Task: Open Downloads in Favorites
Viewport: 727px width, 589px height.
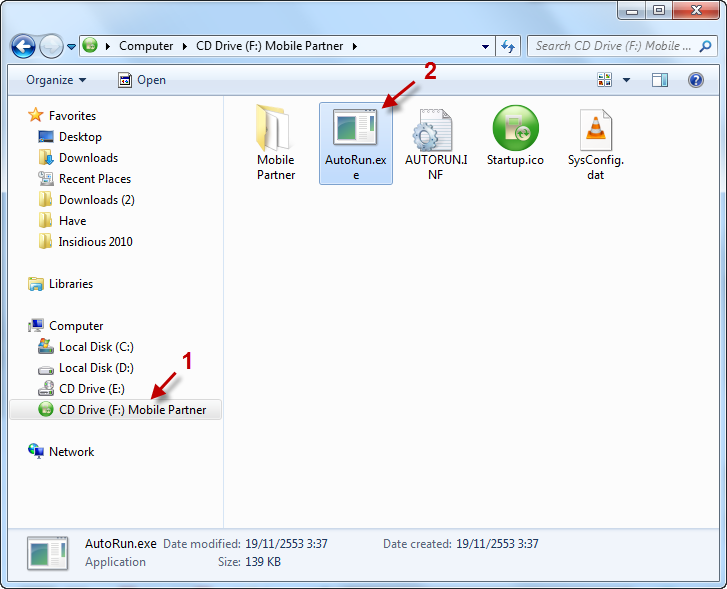Action: click(x=89, y=158)
